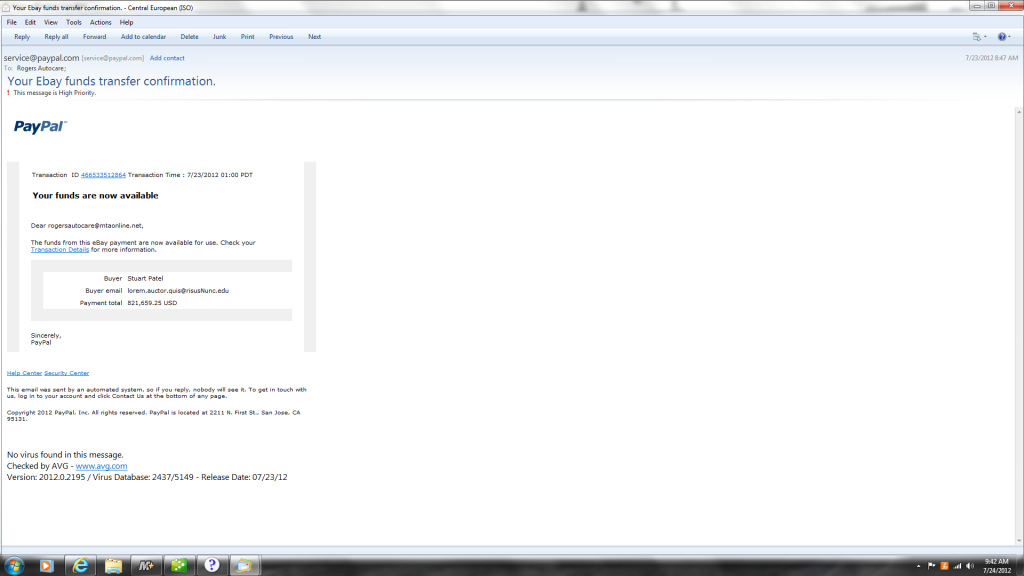Click Reply all in the toolbar
Screen dimensions: 1024x576
56,37
